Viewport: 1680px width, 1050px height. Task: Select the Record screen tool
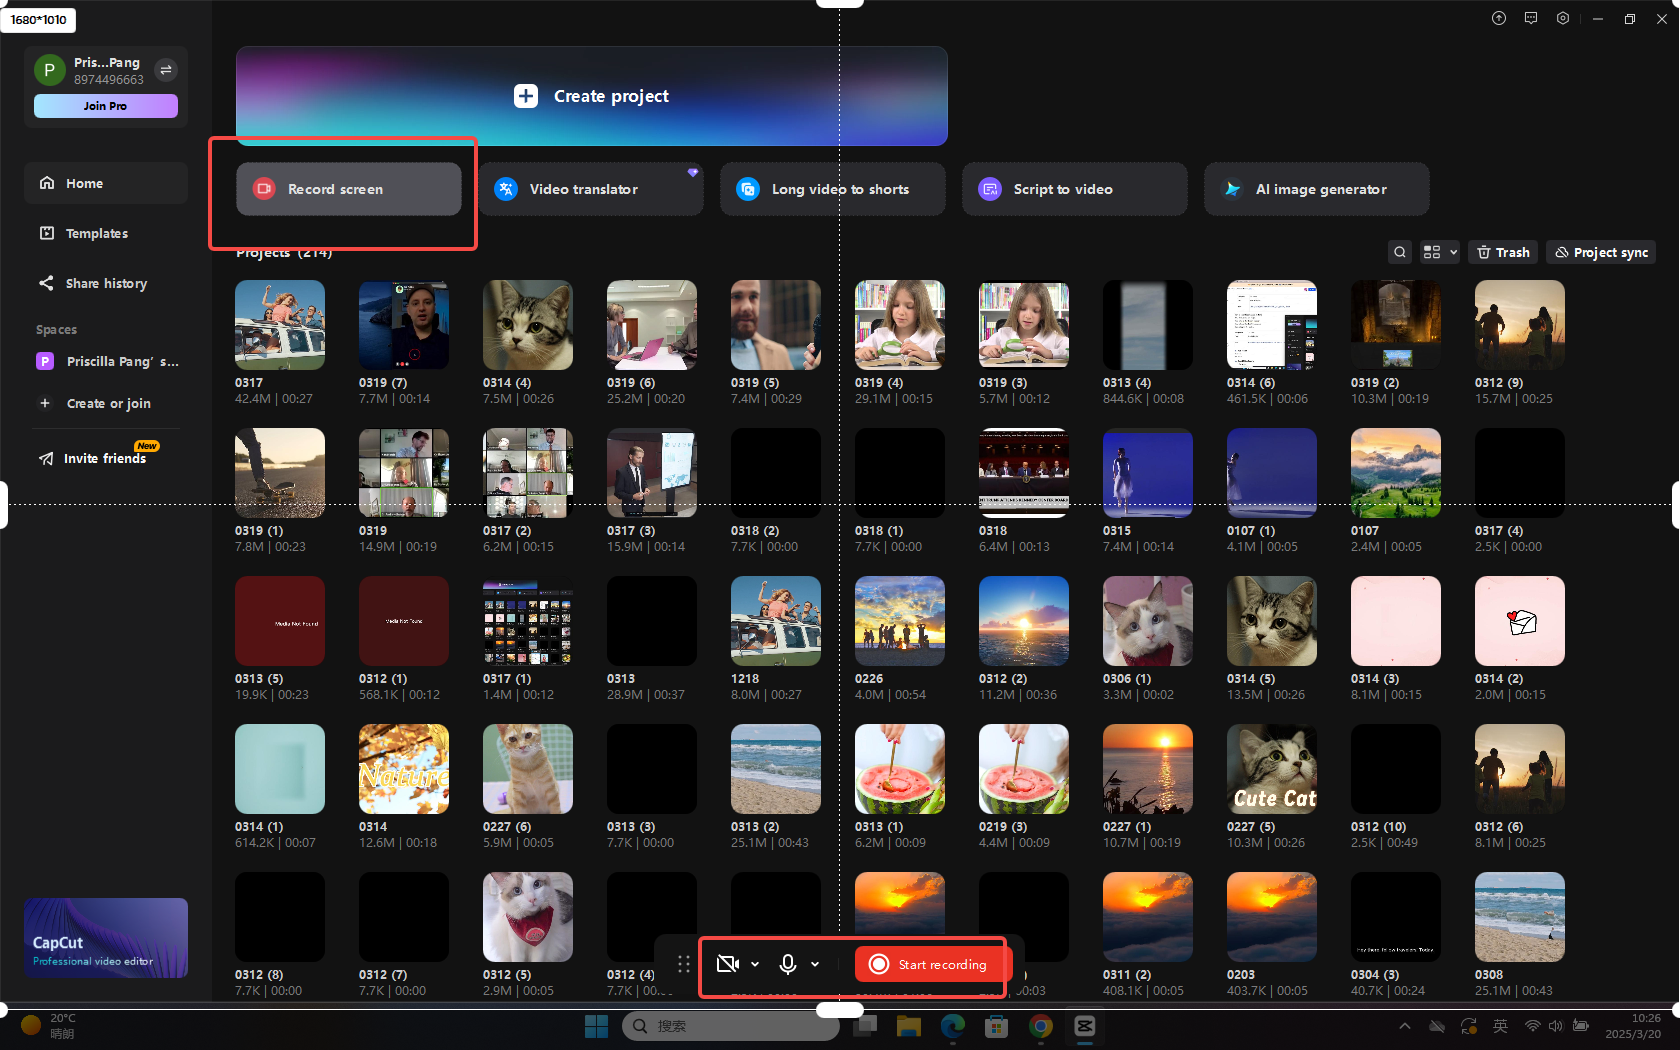(347, 189)
